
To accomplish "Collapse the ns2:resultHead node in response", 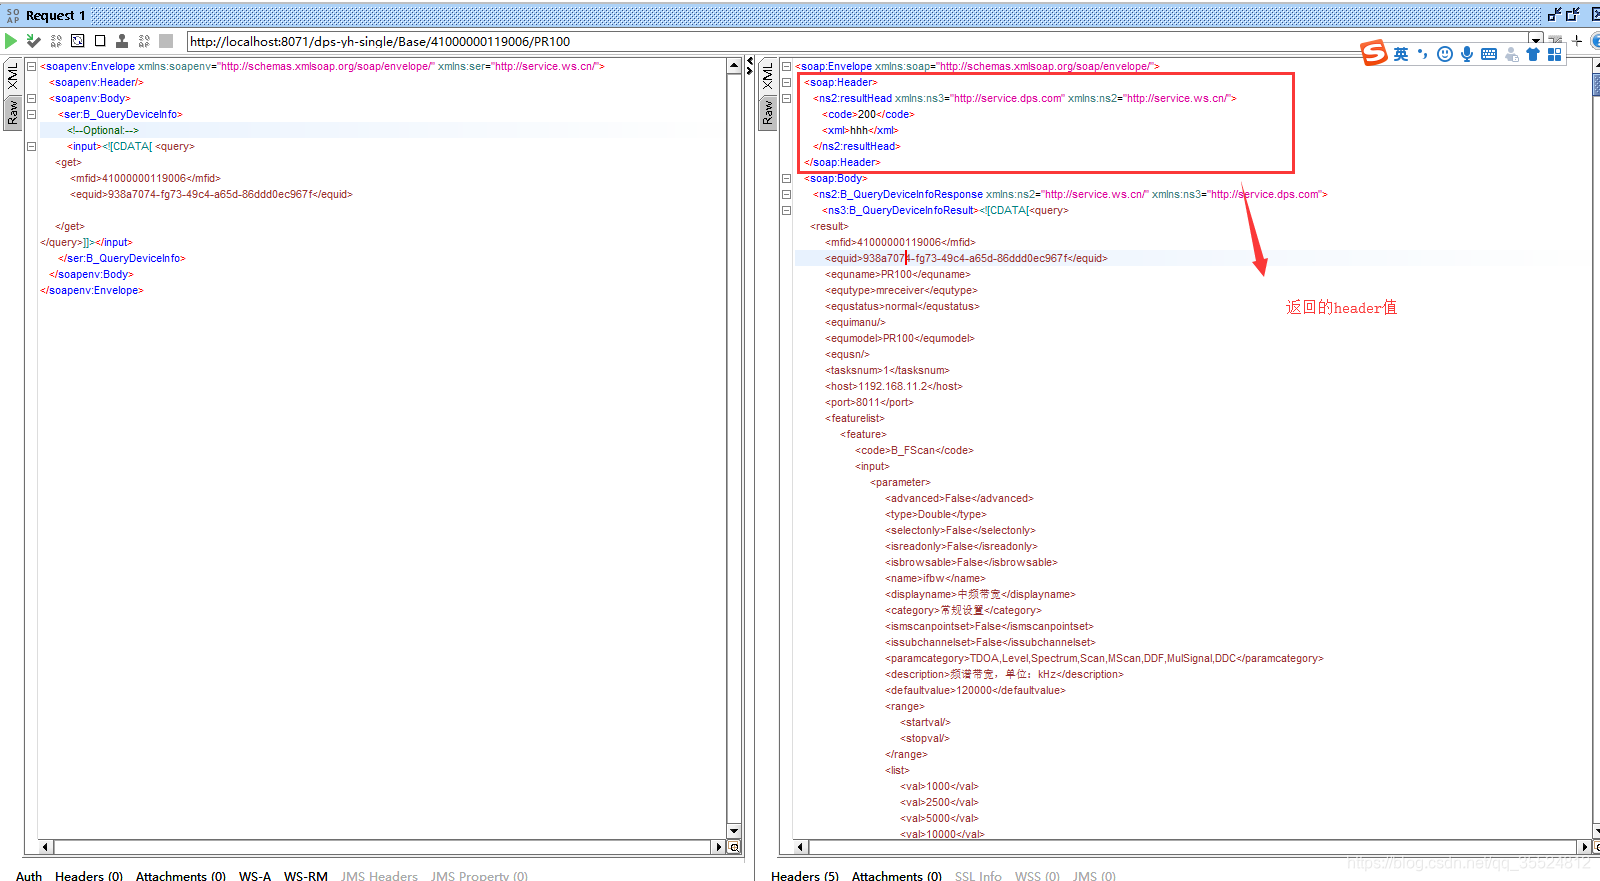I will (x=786, y=98).
